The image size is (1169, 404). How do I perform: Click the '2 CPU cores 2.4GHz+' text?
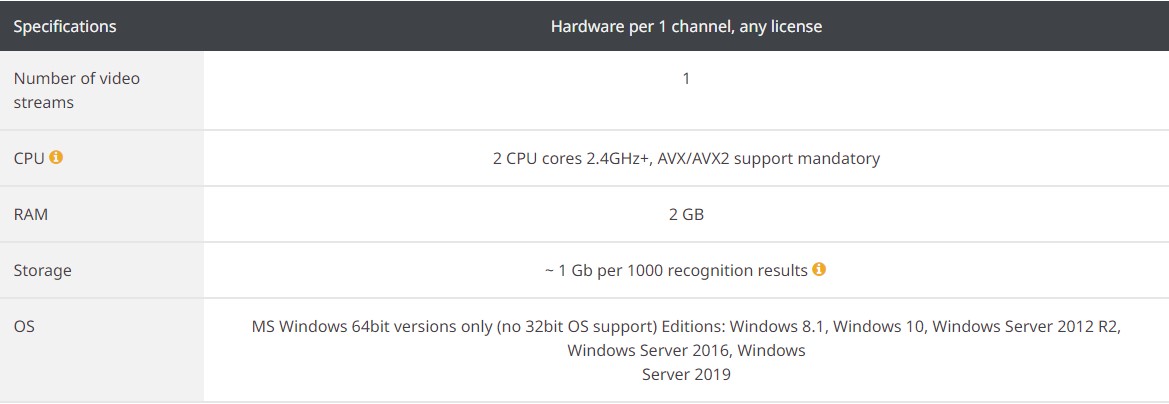tap(570, 158)
